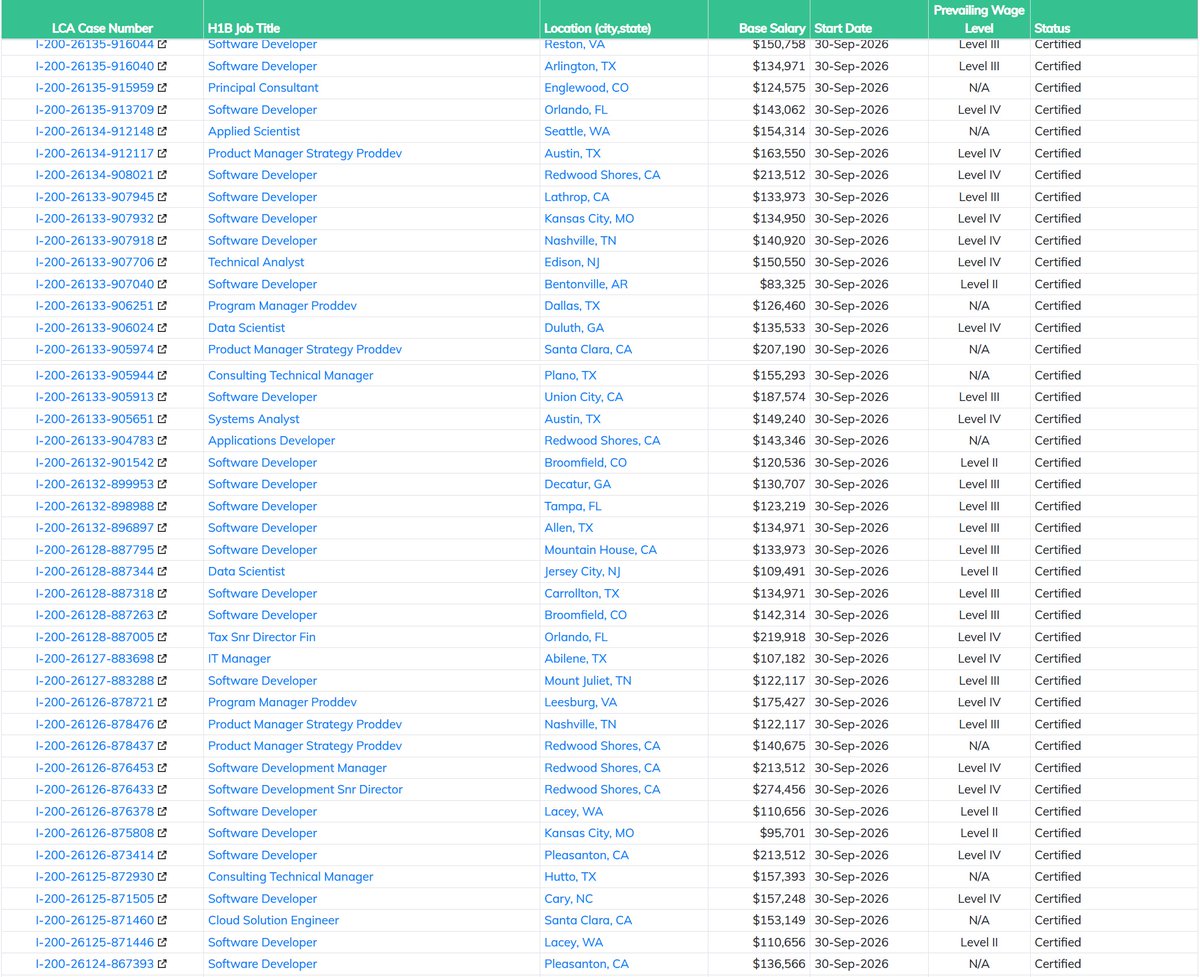The height and width of the screenshot is (977, 1200).
Task: Click external-link icon beside case I-200-26135-916040
Action: pyautogui.click(x=162, y=66)
